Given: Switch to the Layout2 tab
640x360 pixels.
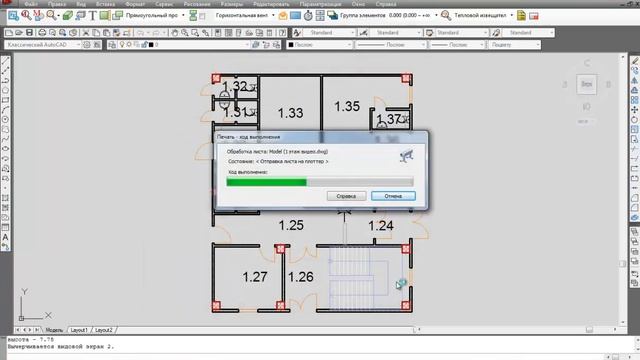Looking at the screenshot, I should point(103,330).
